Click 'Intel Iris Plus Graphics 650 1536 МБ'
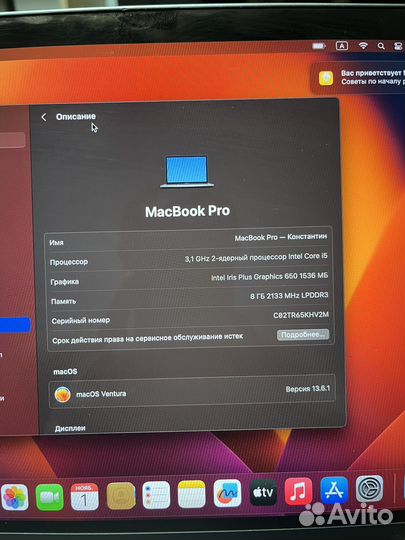The width and height of the screenshot is (405, 540). [x=269, y=277]
